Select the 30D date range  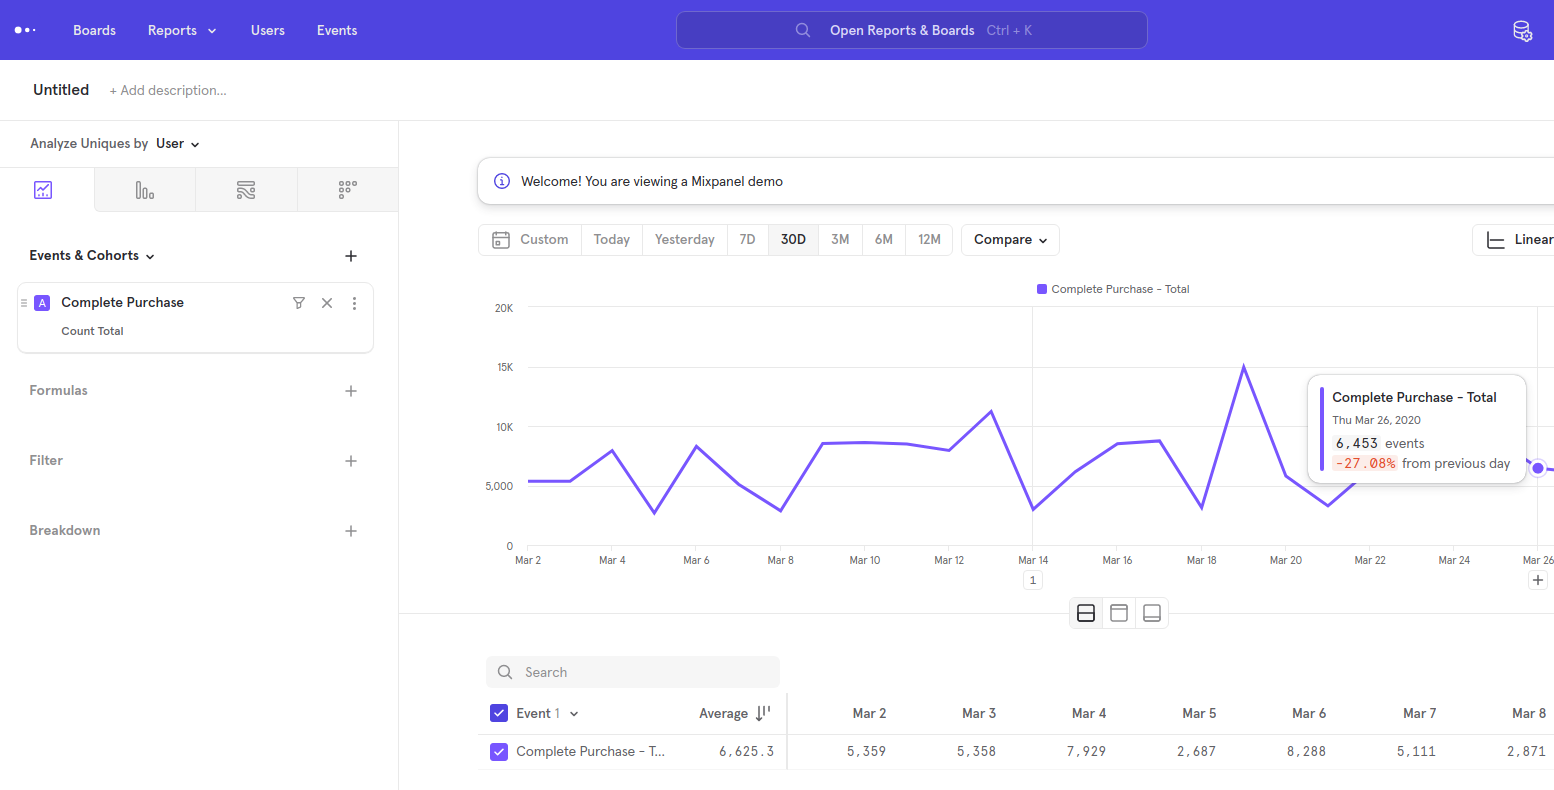pyautogui.click(x=793, y=240)
